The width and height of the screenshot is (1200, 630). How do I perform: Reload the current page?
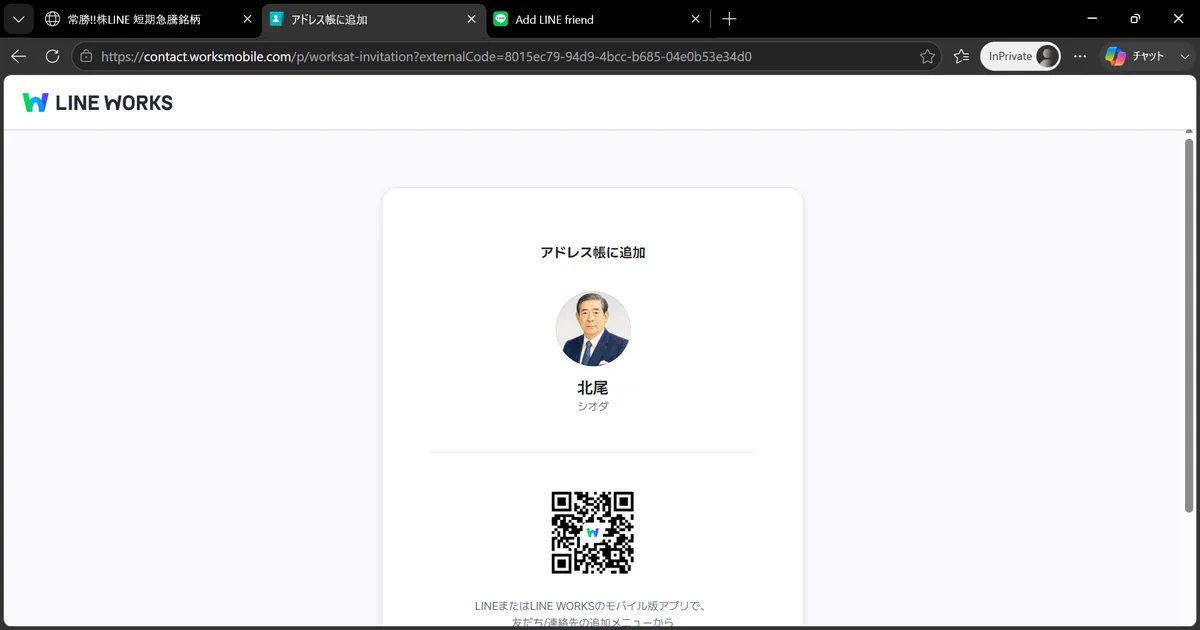pos(53,57)
